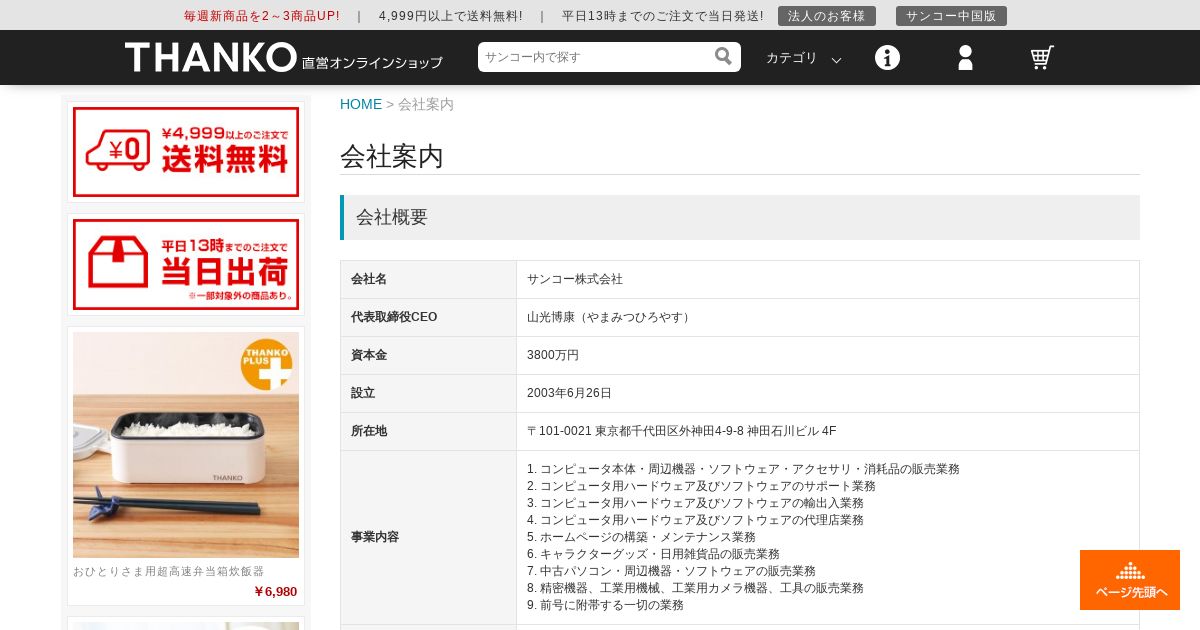1200x630 pixels.
Task: Select the 山光博康 name cell
Action: [828, 317]
